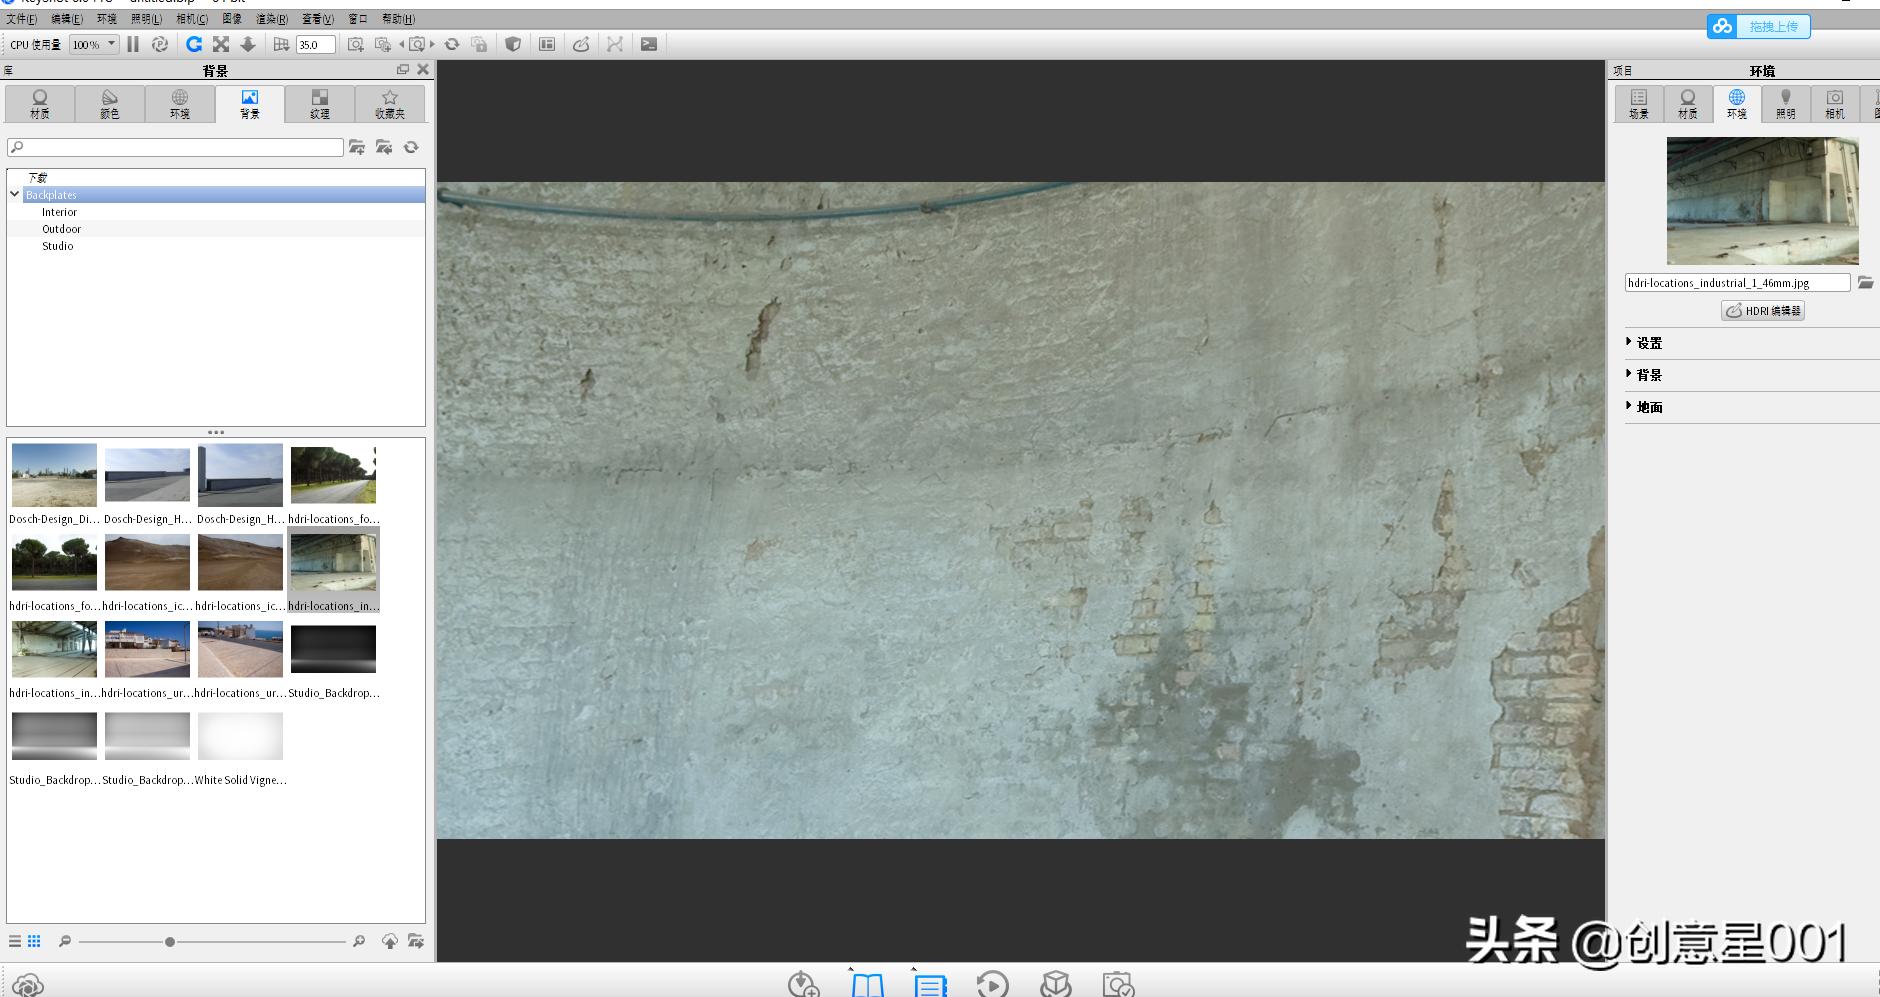Click the crossed-arrows toolbar icon beside the console
The width and height of the screenshot is (1880, 997).
[615, 44]
